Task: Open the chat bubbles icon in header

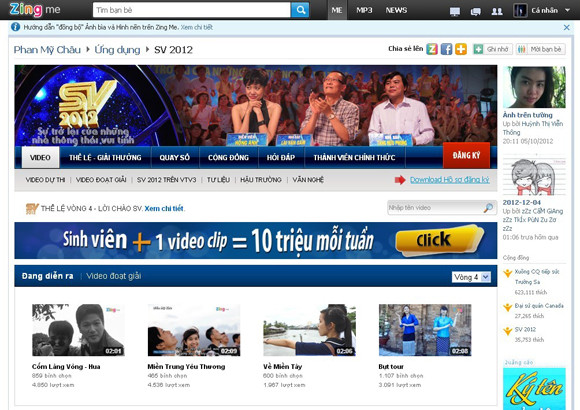Action: click(x=475, y=11)
